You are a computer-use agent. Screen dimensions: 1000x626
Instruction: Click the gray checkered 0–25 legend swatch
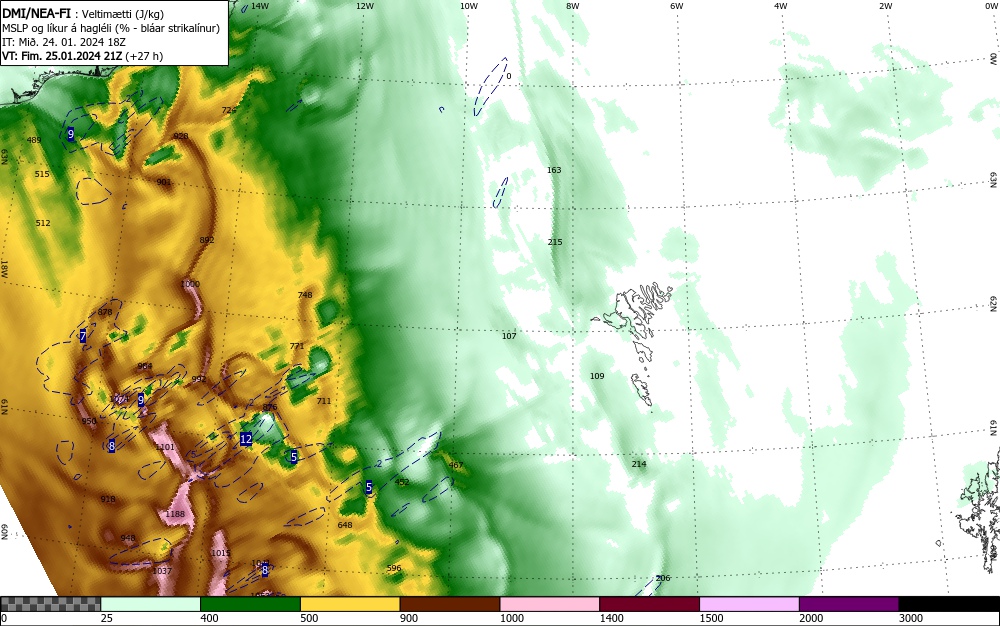pos(50,604)
